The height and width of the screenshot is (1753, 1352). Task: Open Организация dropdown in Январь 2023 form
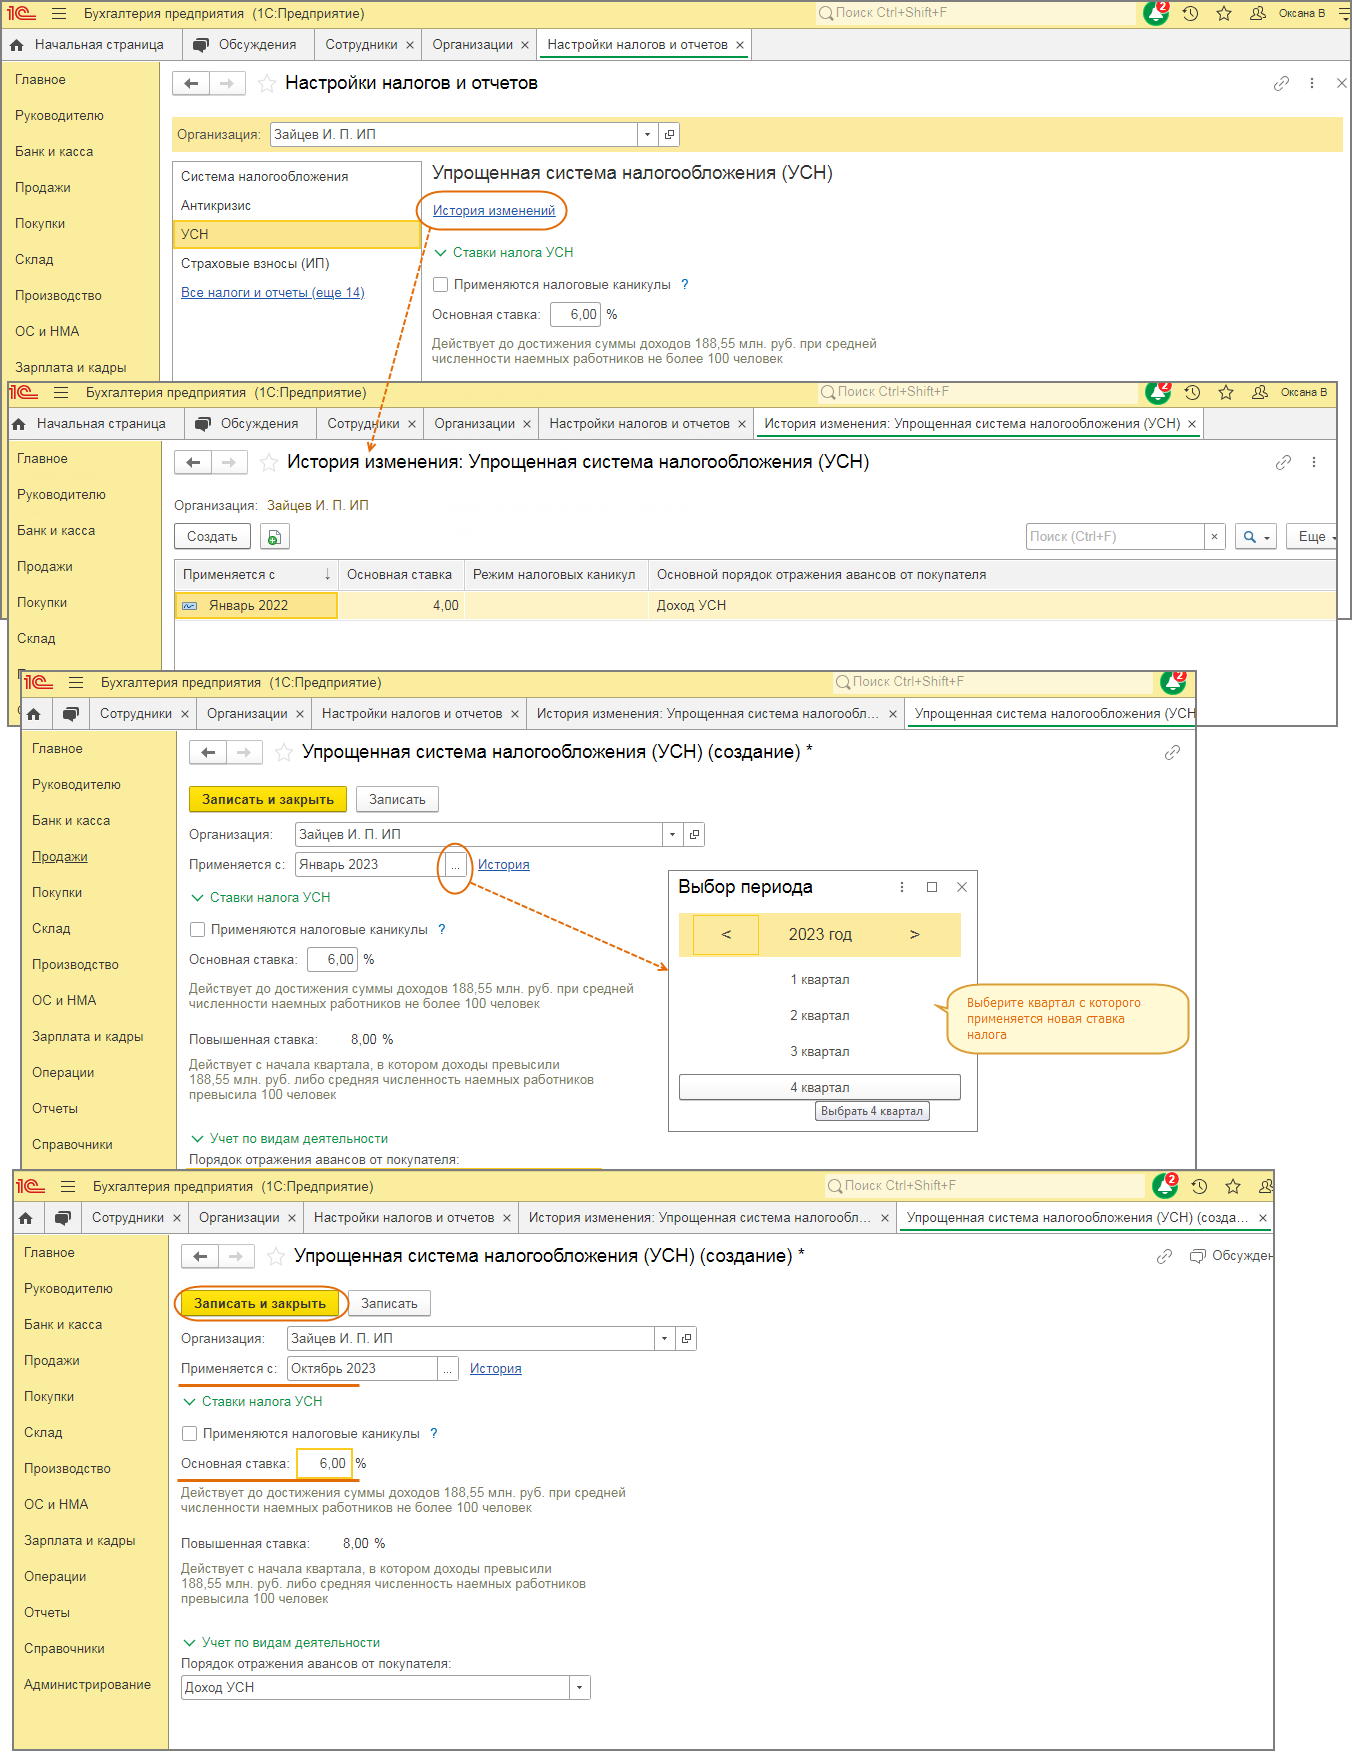click(673, 835)
